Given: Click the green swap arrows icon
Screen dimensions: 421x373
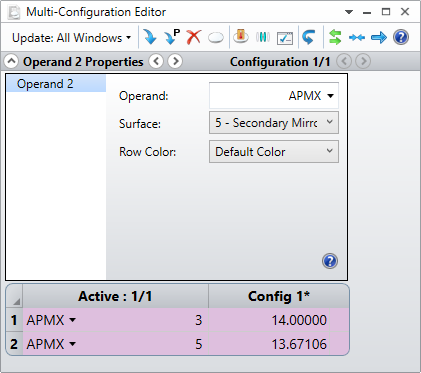Looking at the screenshot, I should click(x=335, y=37).
